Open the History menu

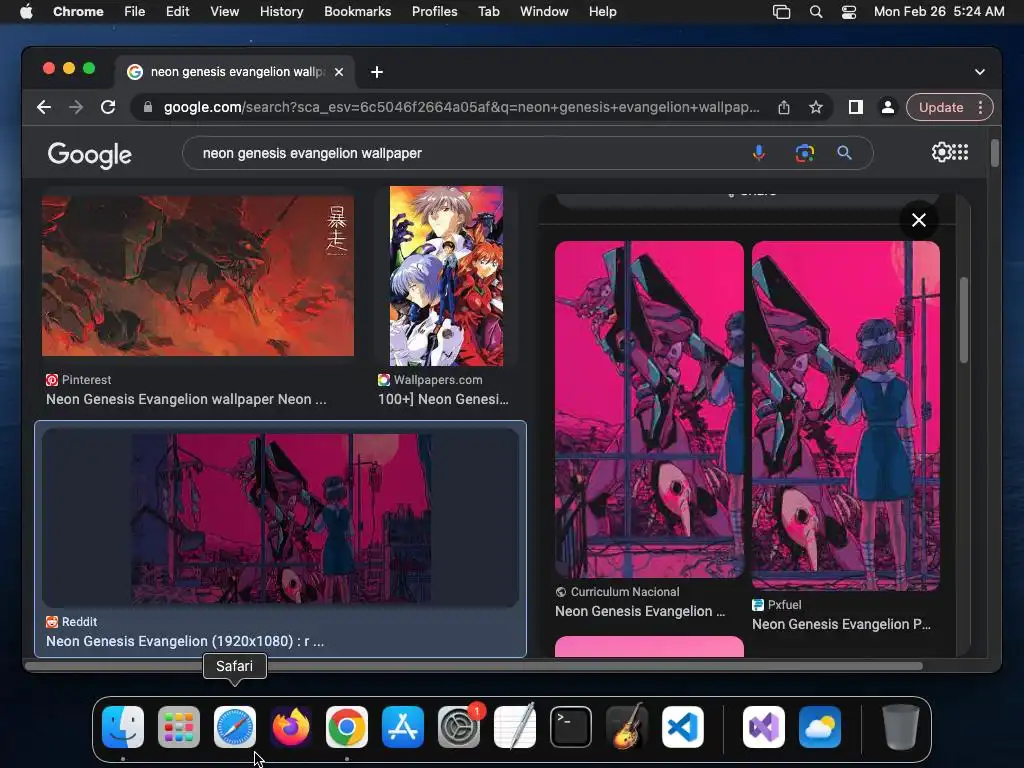click(281, 12)
